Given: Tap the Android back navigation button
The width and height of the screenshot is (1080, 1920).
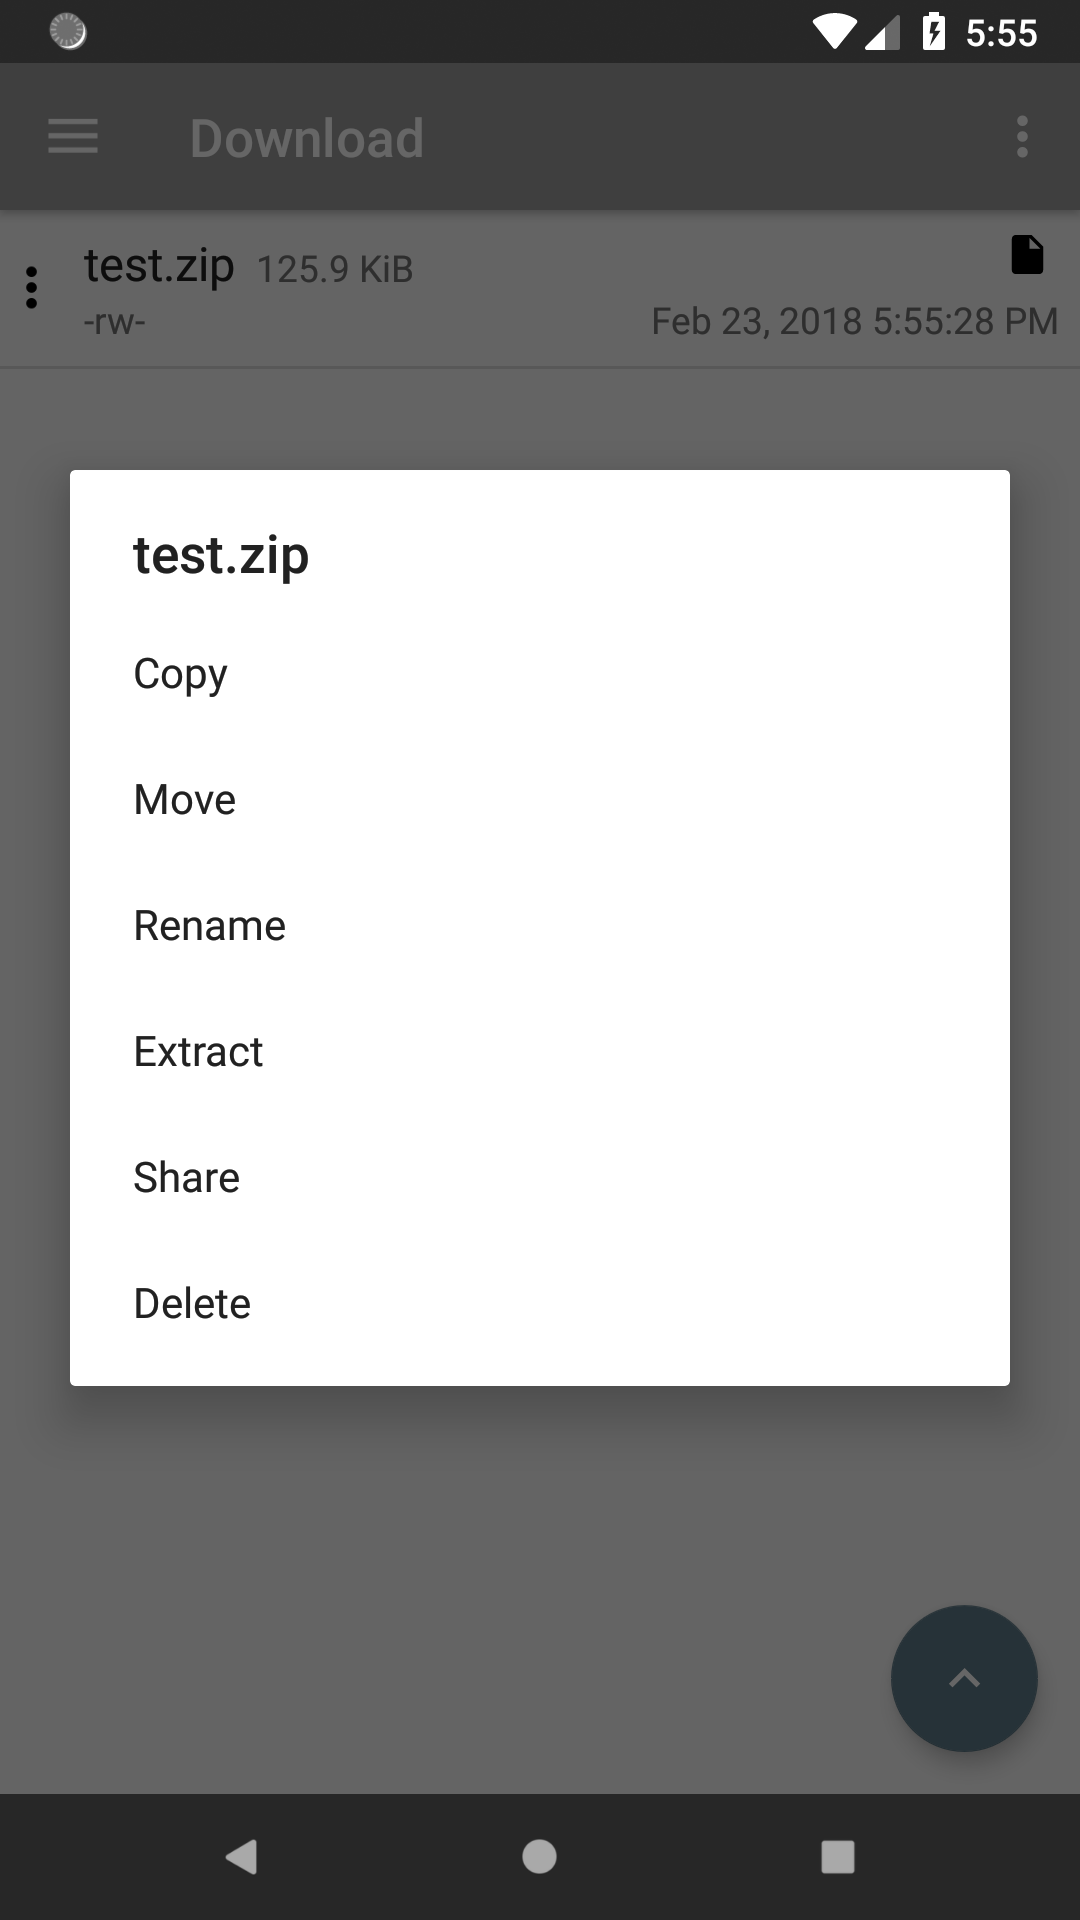Looking at the screenshot, I should (x=241, y=1857).
